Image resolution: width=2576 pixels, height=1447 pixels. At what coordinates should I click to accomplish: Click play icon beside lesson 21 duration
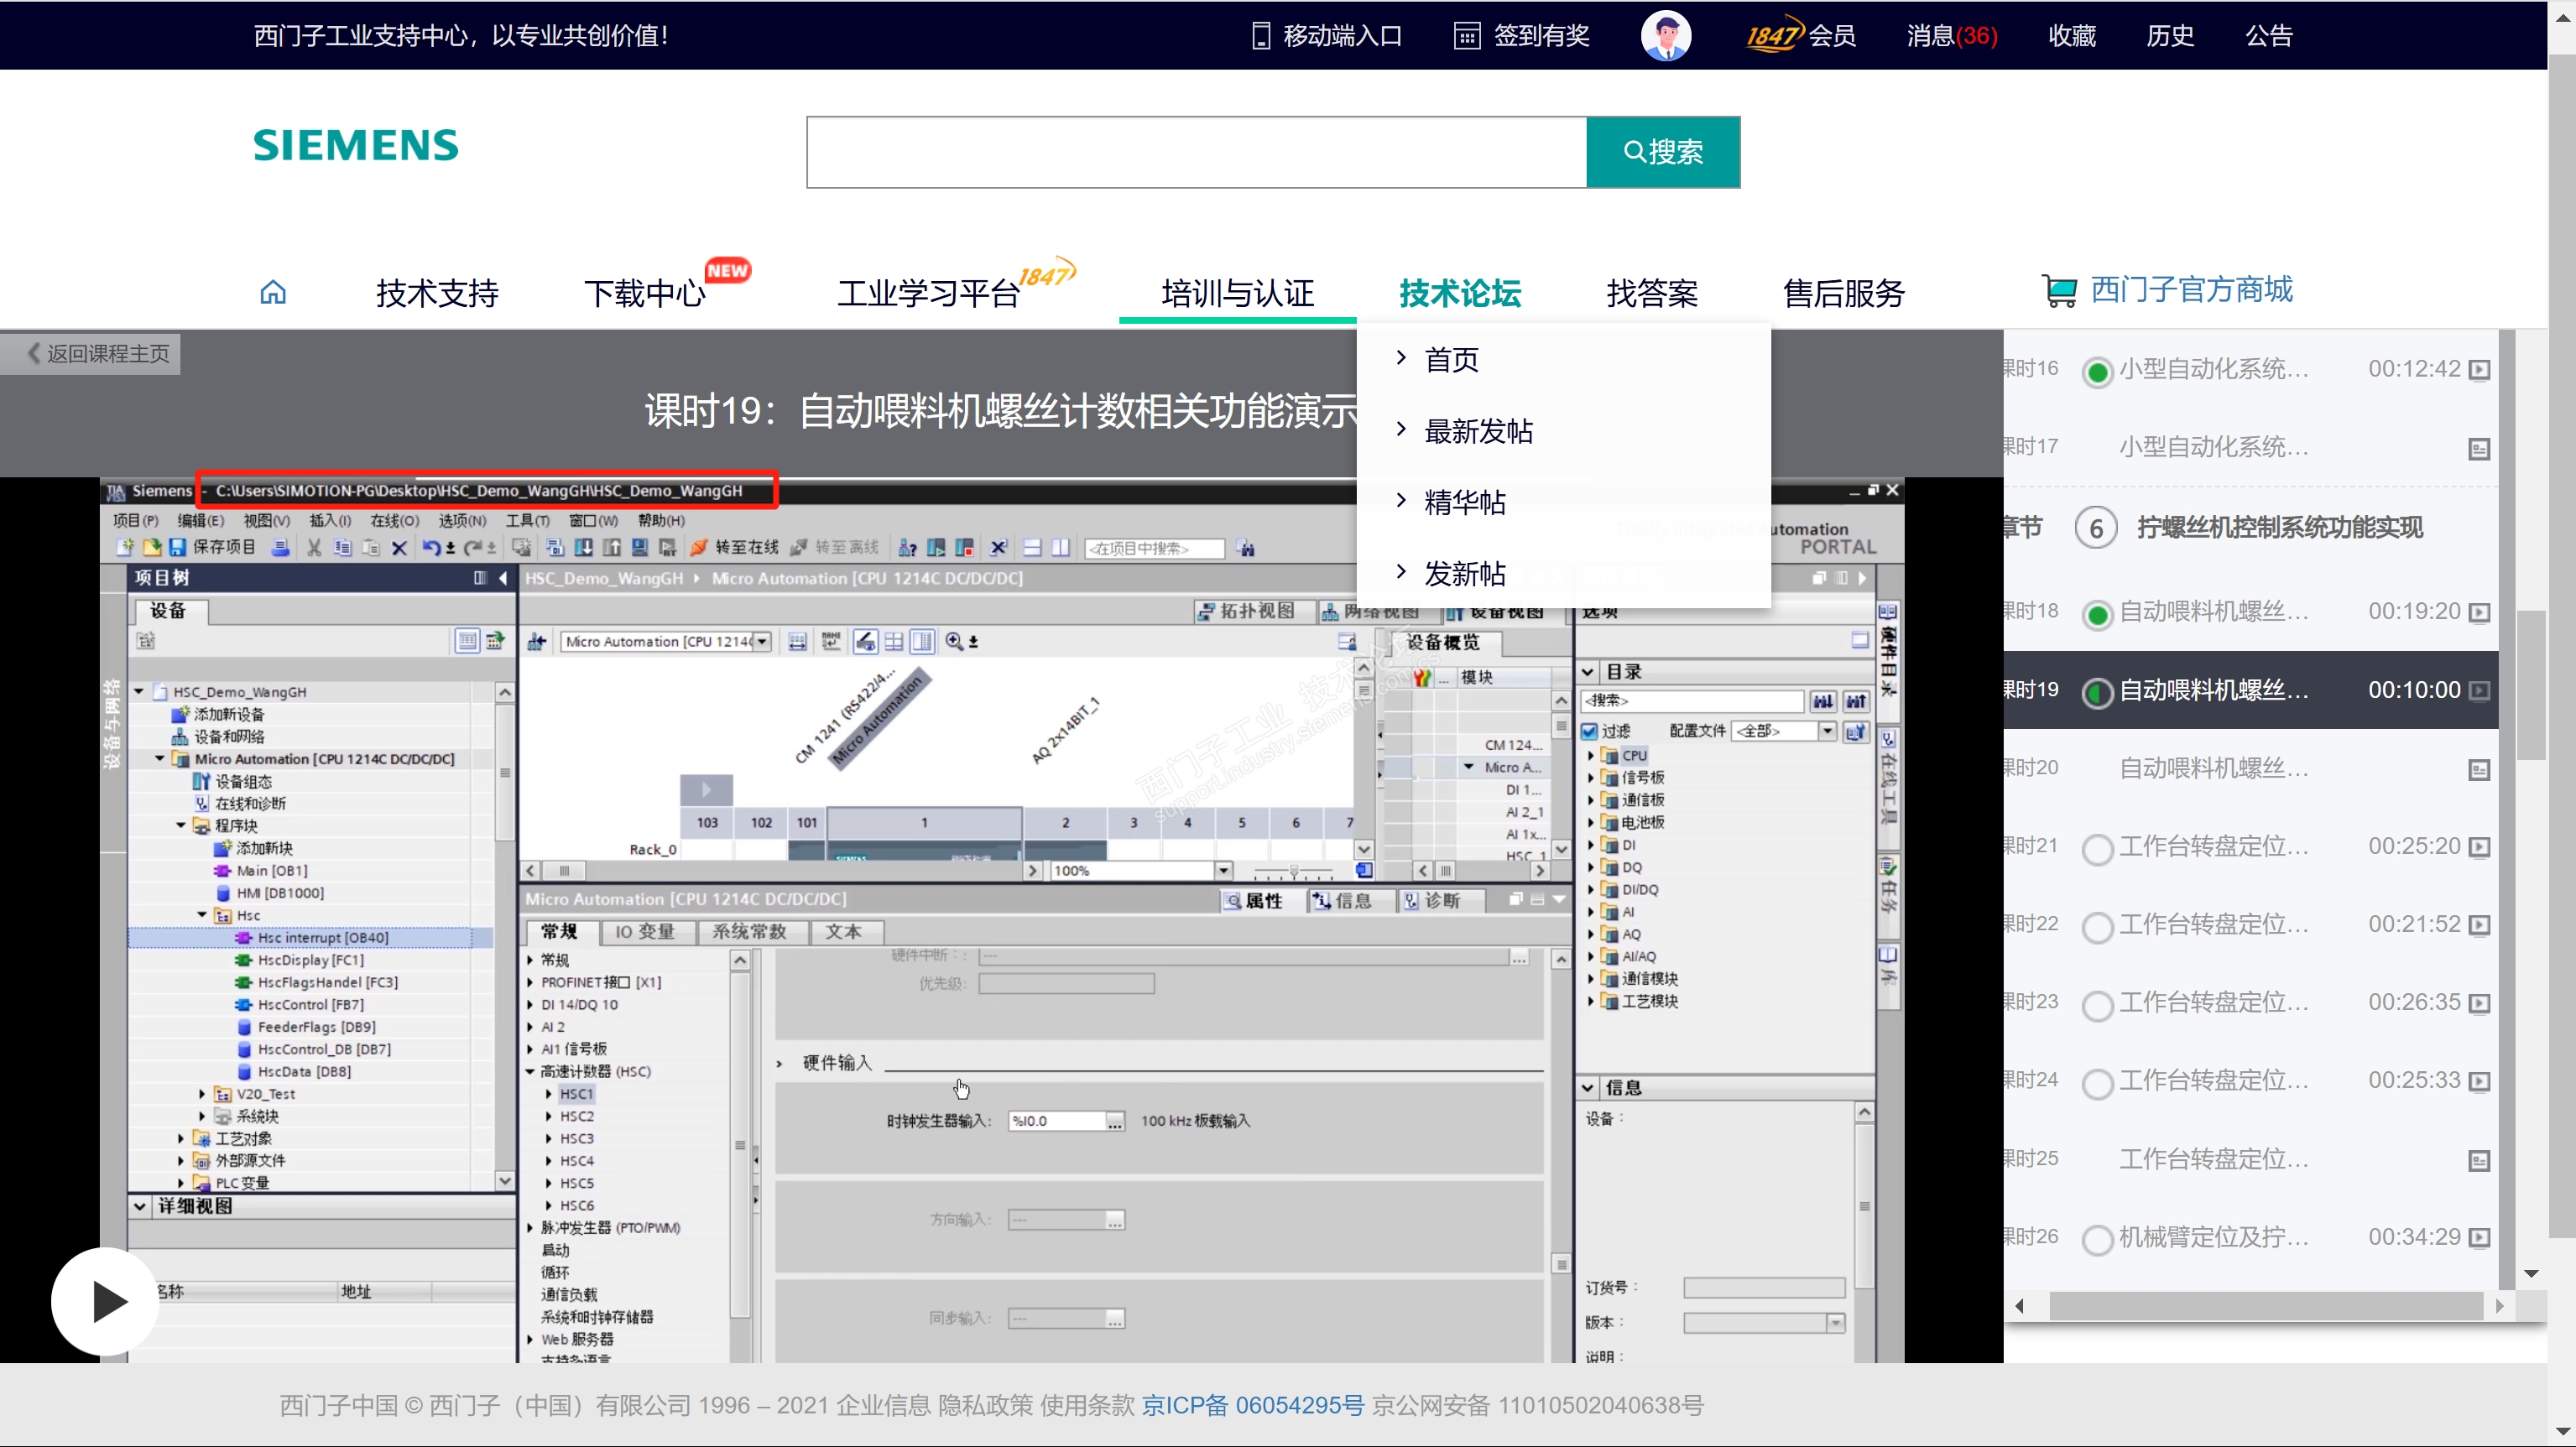pos(2479,847)
